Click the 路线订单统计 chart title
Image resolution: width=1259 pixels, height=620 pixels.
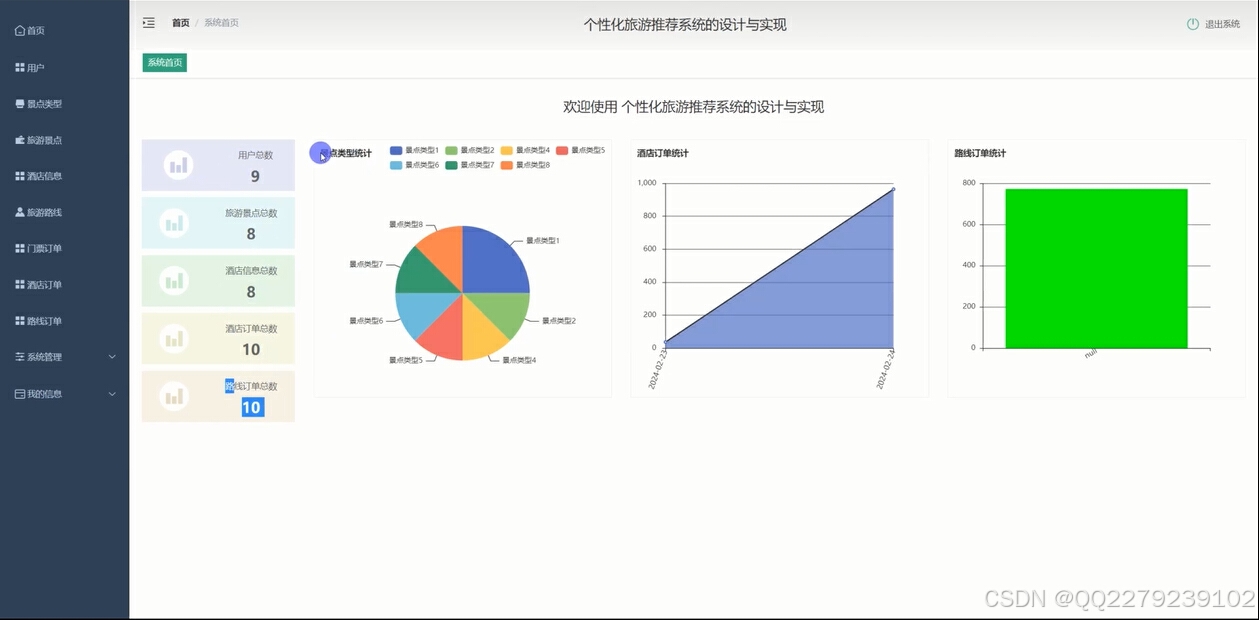[980, 153]
